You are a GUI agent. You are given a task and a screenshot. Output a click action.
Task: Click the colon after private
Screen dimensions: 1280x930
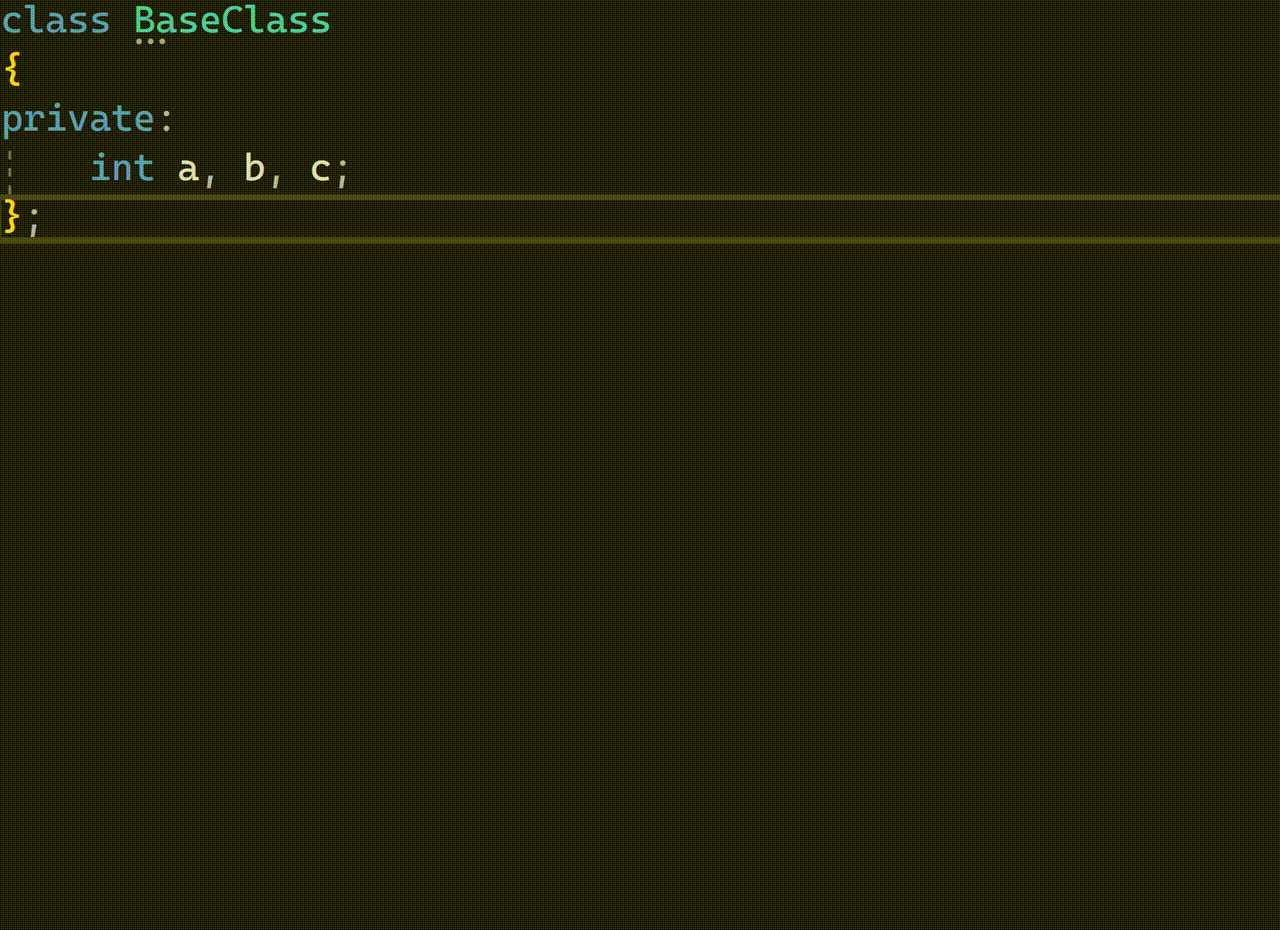[x=166, y=120]
